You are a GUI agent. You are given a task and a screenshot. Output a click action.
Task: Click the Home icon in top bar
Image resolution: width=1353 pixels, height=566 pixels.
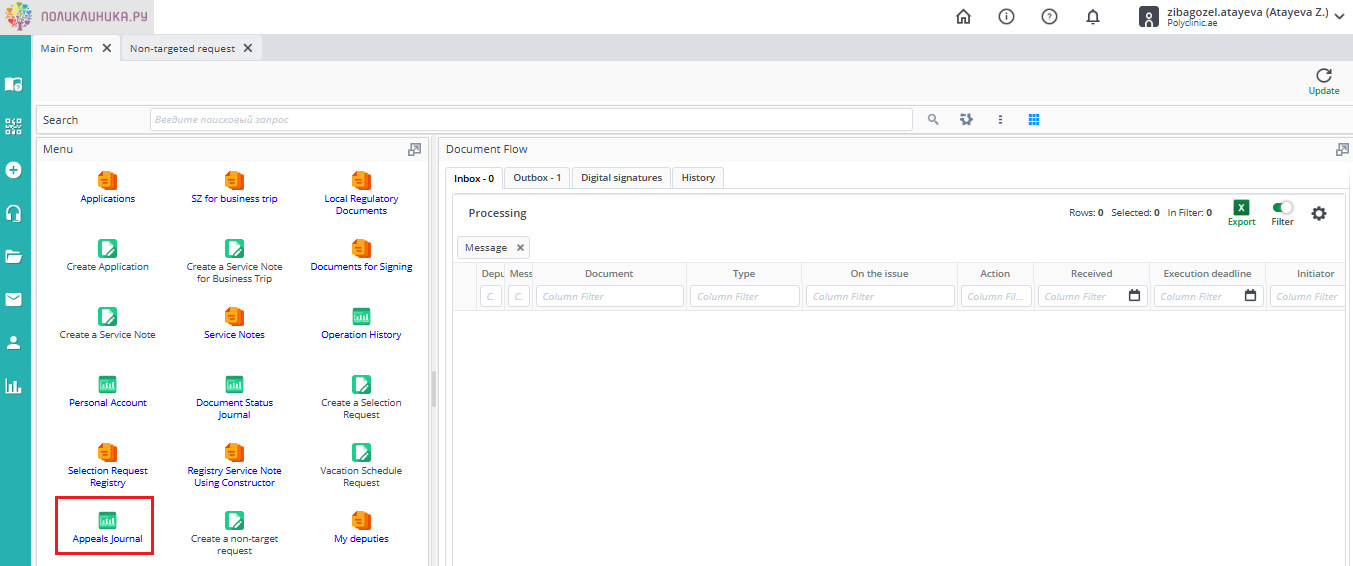[963, 17]
